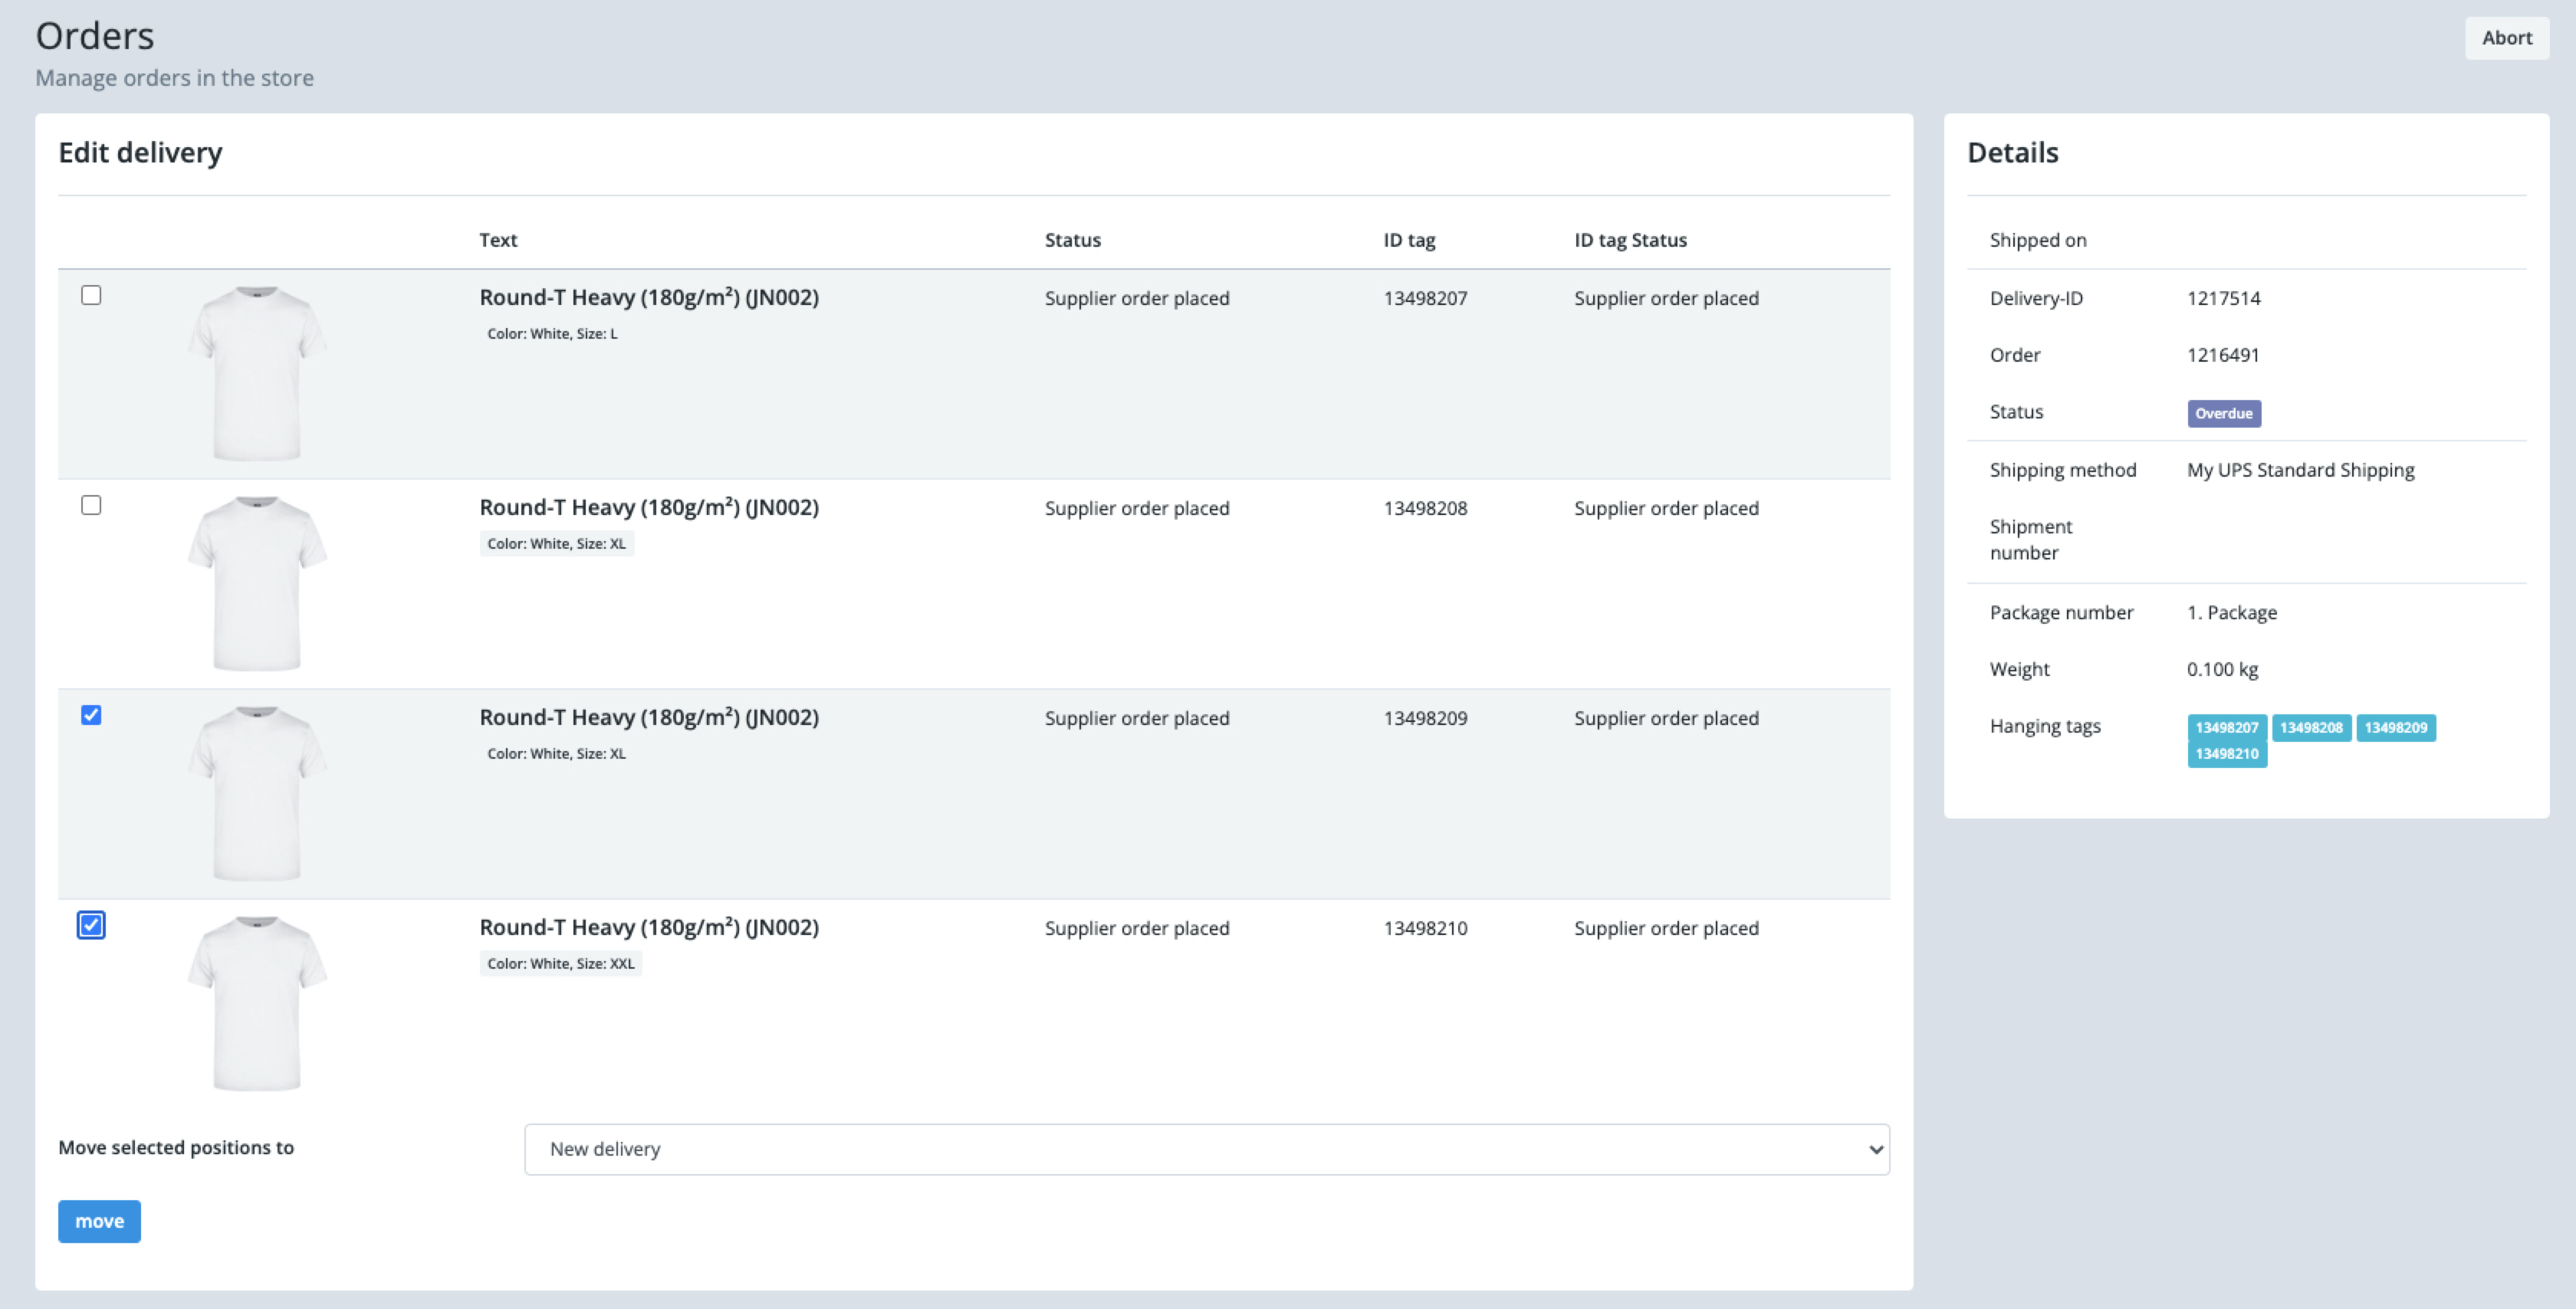Check the box for ID tag 13498207
The height and width of the screenshot is (1309, 2576).
[91, 295]
